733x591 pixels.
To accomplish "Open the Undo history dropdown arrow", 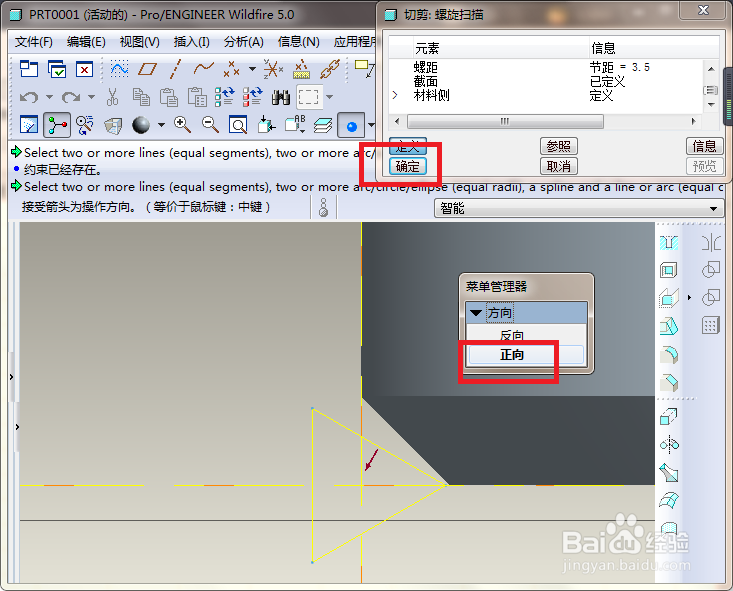I will click(x=49, y=97).
